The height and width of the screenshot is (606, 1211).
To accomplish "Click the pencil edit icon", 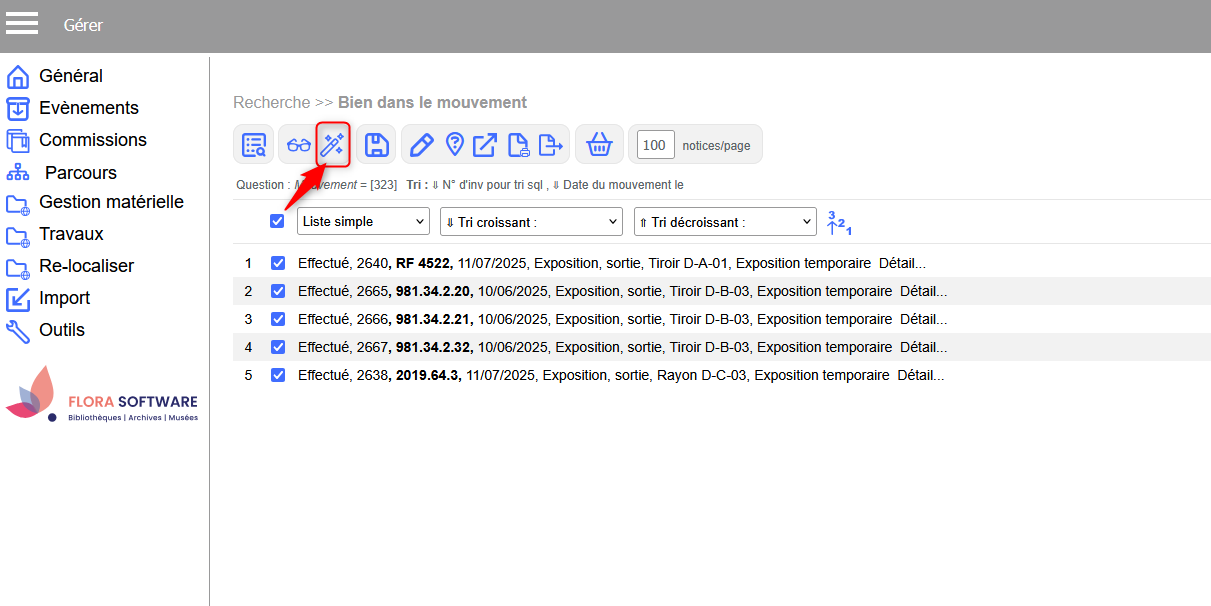I will click(421, 145).
